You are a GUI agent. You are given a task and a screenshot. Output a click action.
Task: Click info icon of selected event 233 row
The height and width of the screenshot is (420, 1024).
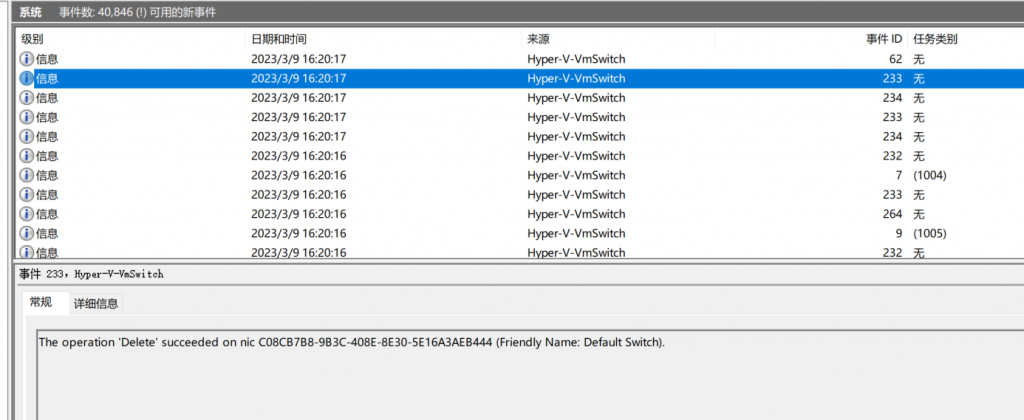coord(27,78)
